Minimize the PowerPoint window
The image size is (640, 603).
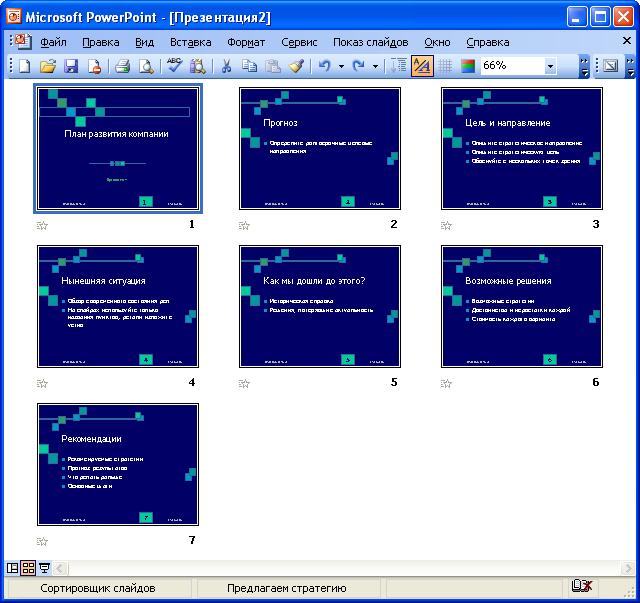click(577, 17)
